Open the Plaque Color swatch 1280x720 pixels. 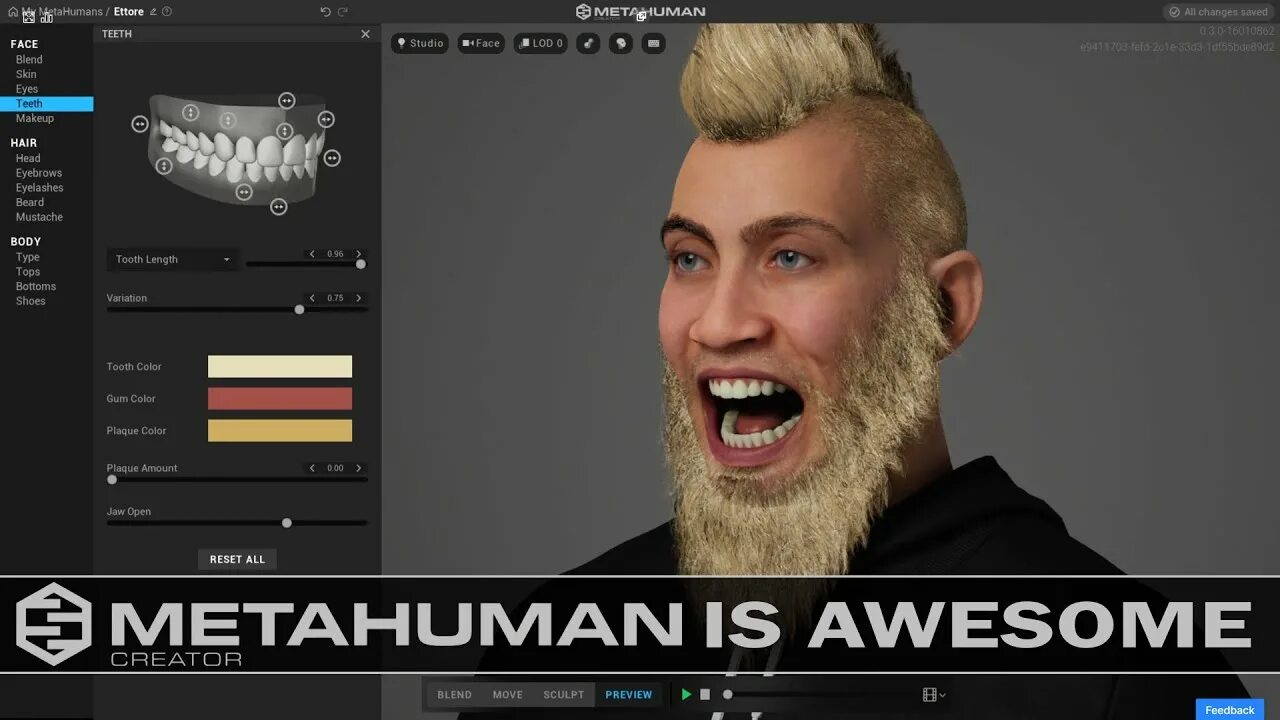(x=280, y=431)
